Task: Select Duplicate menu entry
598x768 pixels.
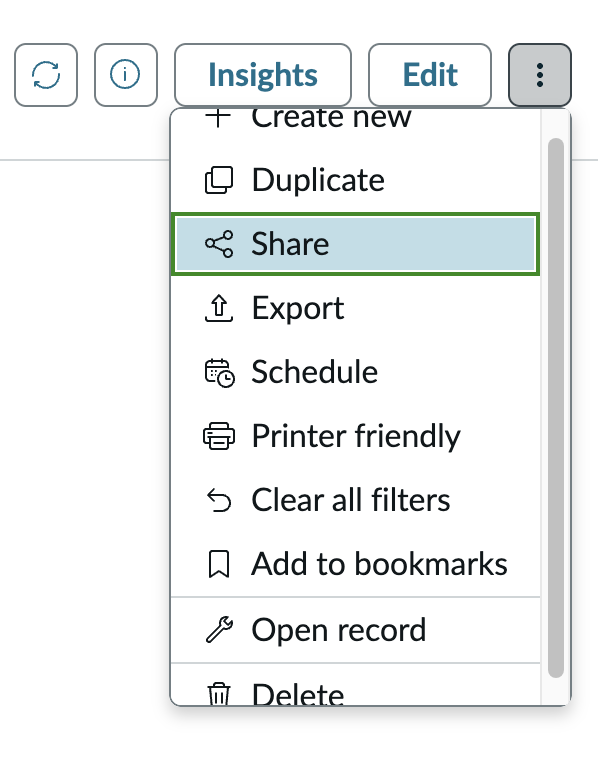Action: (356, 180)
